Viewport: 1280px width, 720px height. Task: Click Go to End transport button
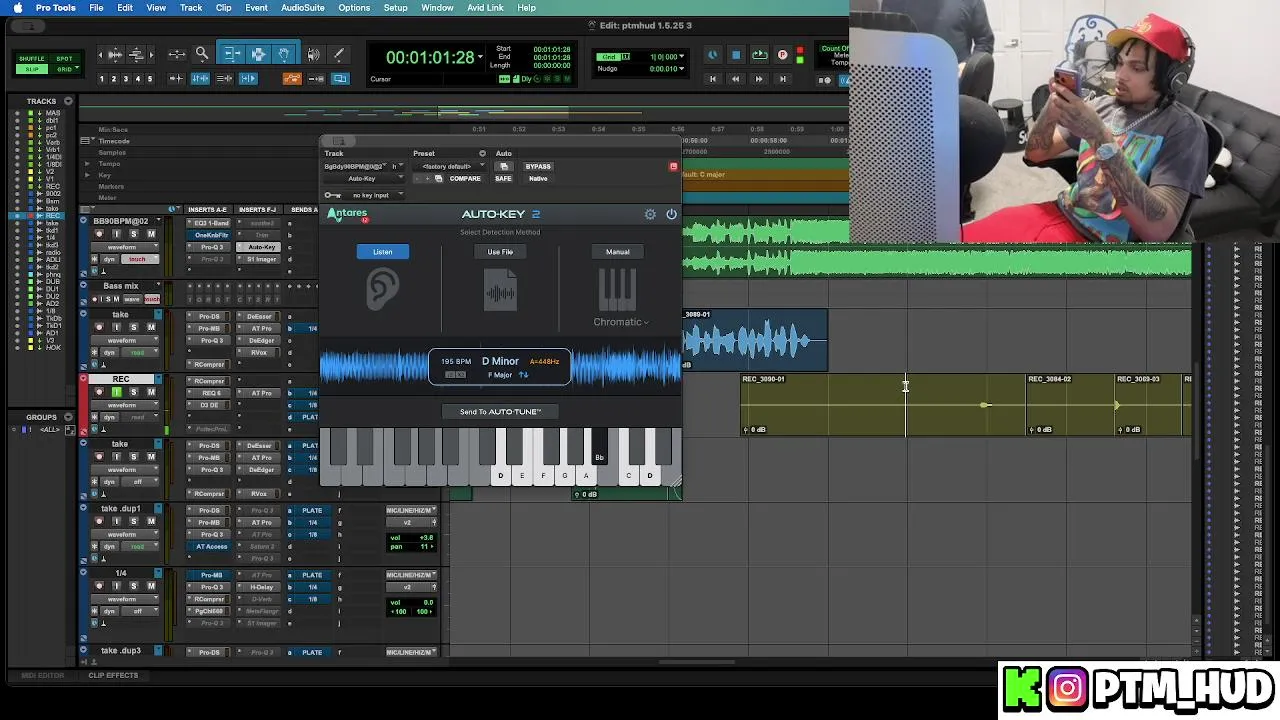pos(783,79)
